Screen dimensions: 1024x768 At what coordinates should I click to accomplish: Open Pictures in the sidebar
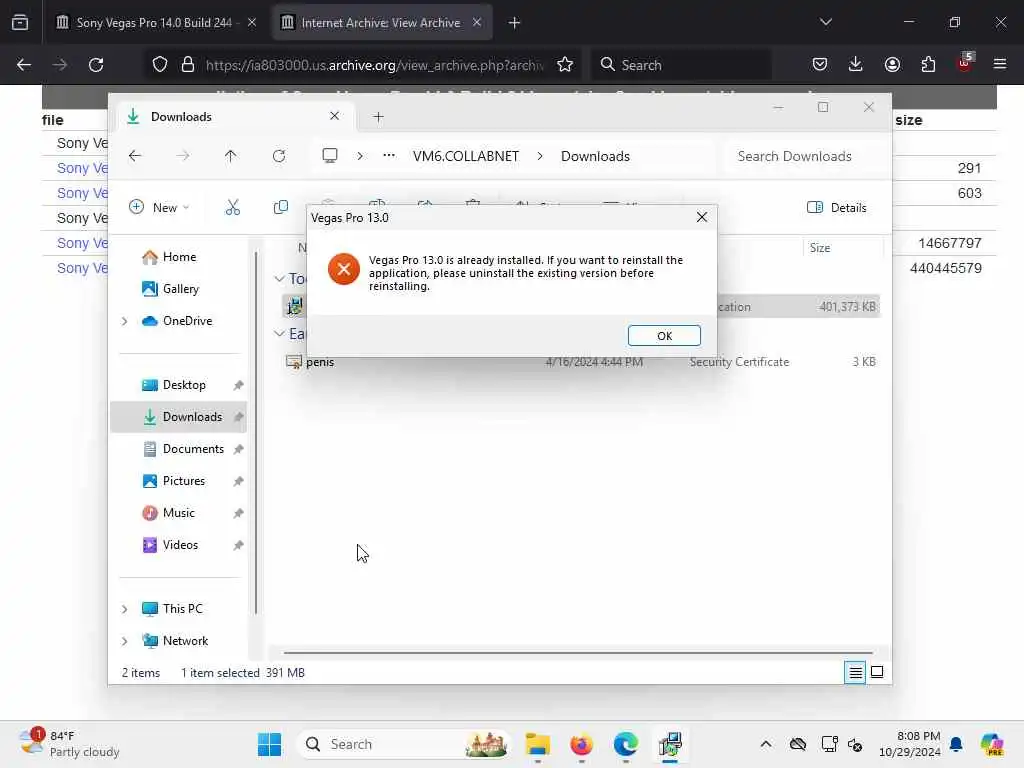coord(184,481)
